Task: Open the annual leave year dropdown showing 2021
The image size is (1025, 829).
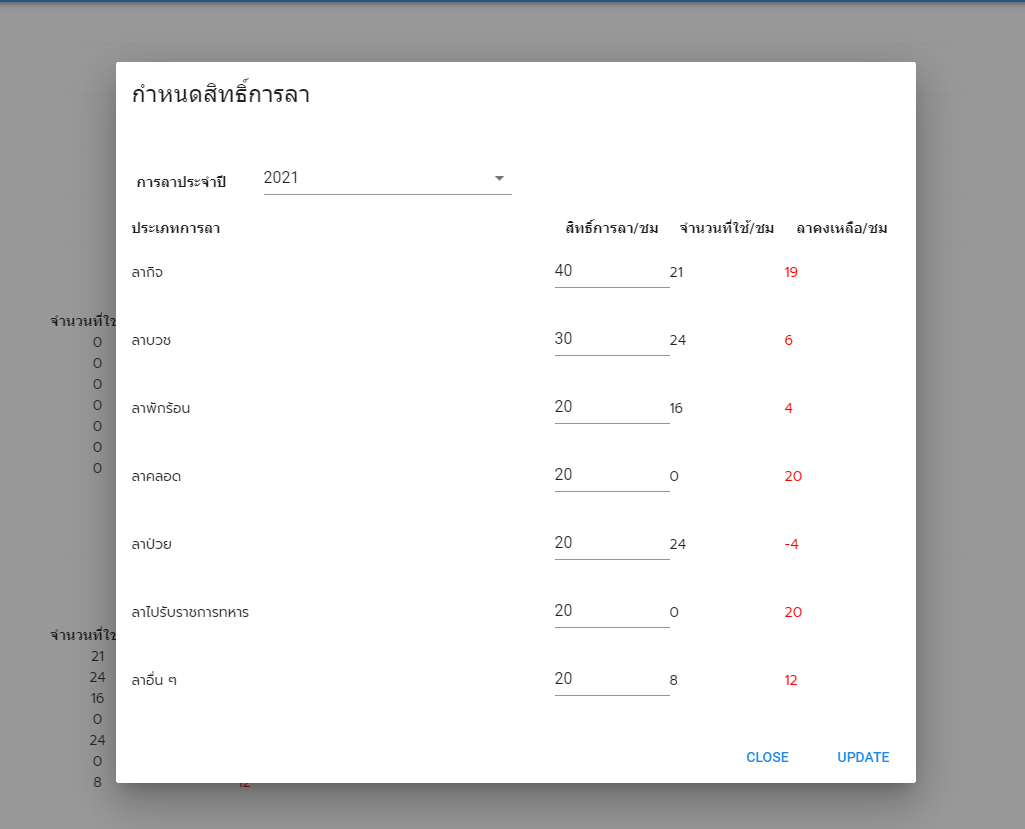Action: (387, 178)
